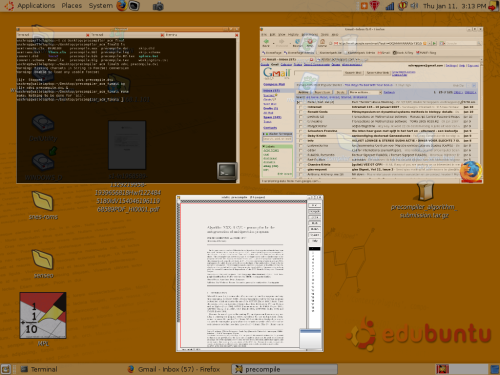Expand the Places menu

coord(72,6)
